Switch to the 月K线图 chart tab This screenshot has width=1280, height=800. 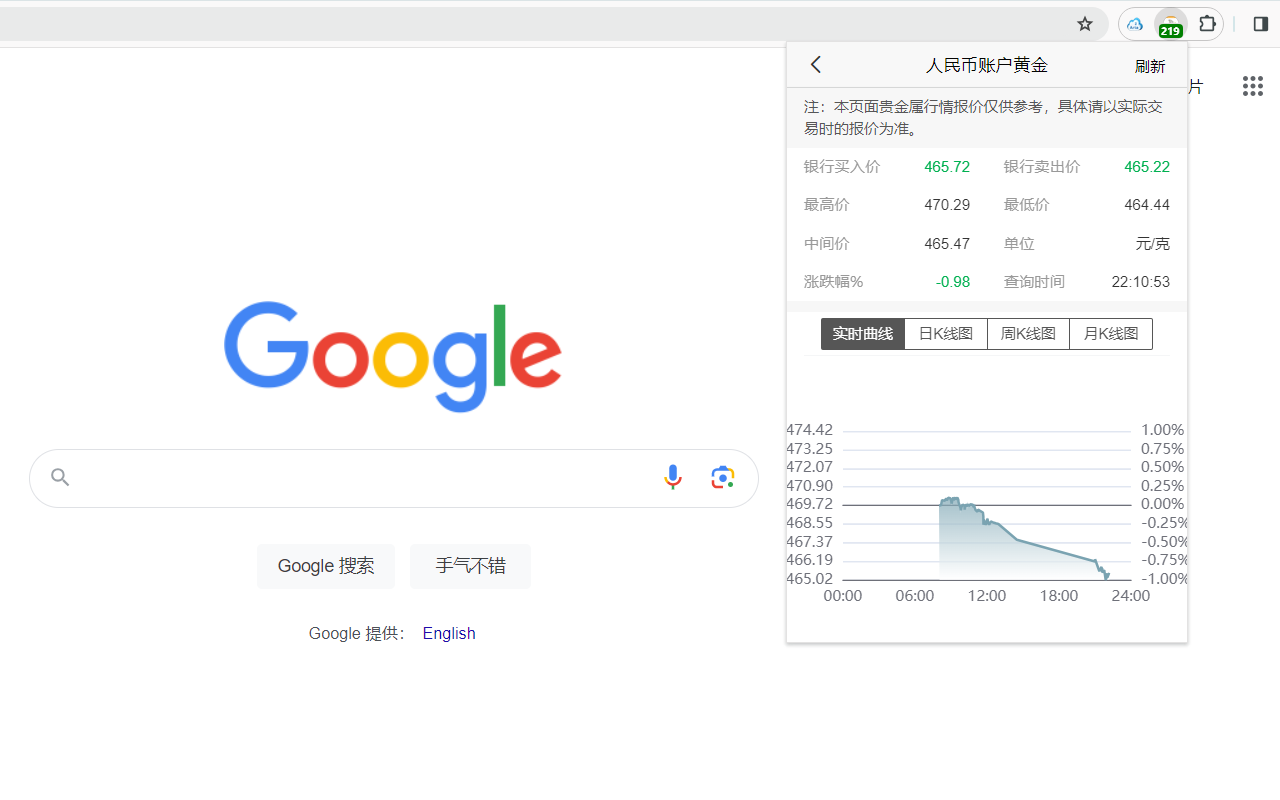1110,333
